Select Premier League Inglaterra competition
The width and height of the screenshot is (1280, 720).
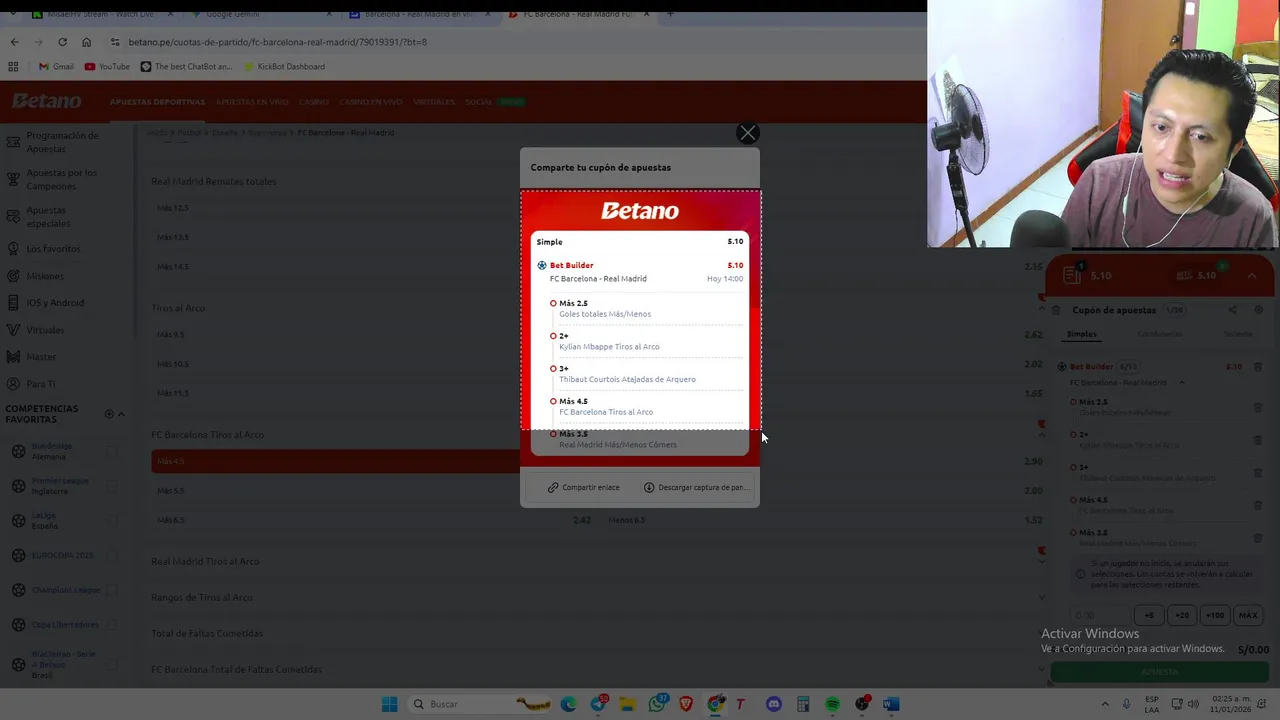pos(60,486)
